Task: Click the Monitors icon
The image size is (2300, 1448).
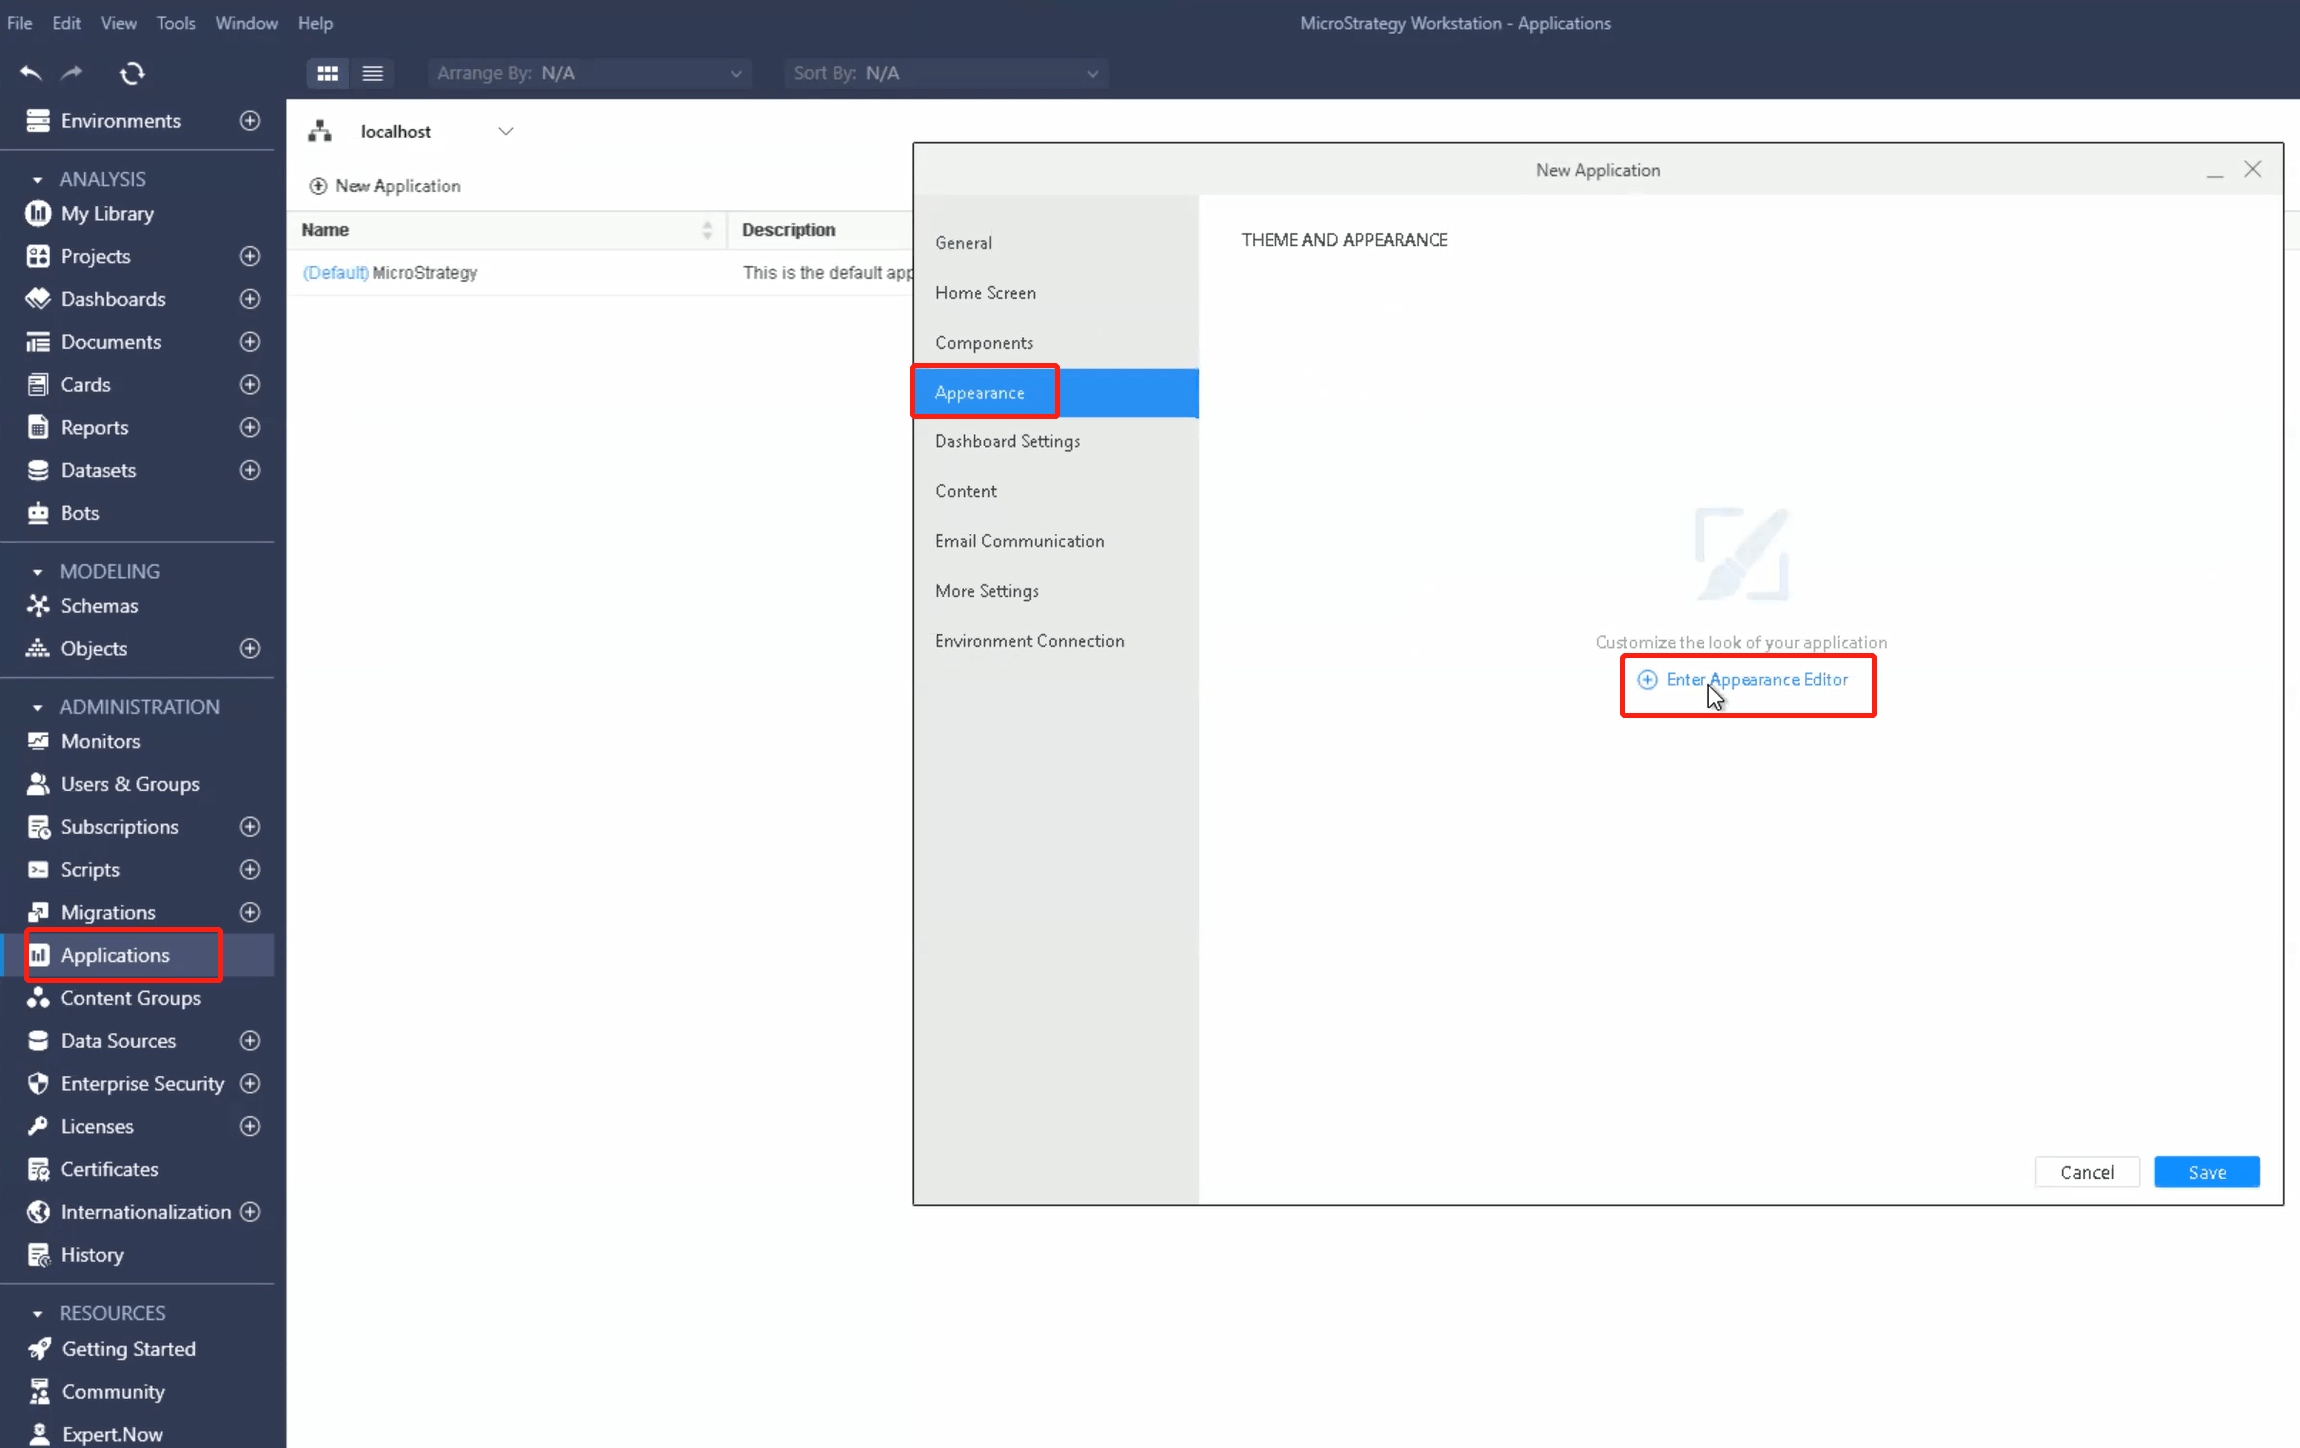Action: 38,741
